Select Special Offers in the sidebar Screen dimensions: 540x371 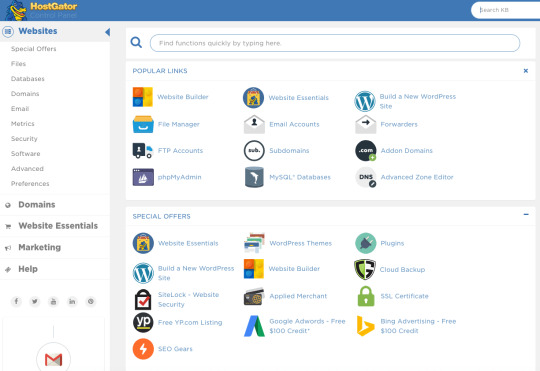pos(33,49)
